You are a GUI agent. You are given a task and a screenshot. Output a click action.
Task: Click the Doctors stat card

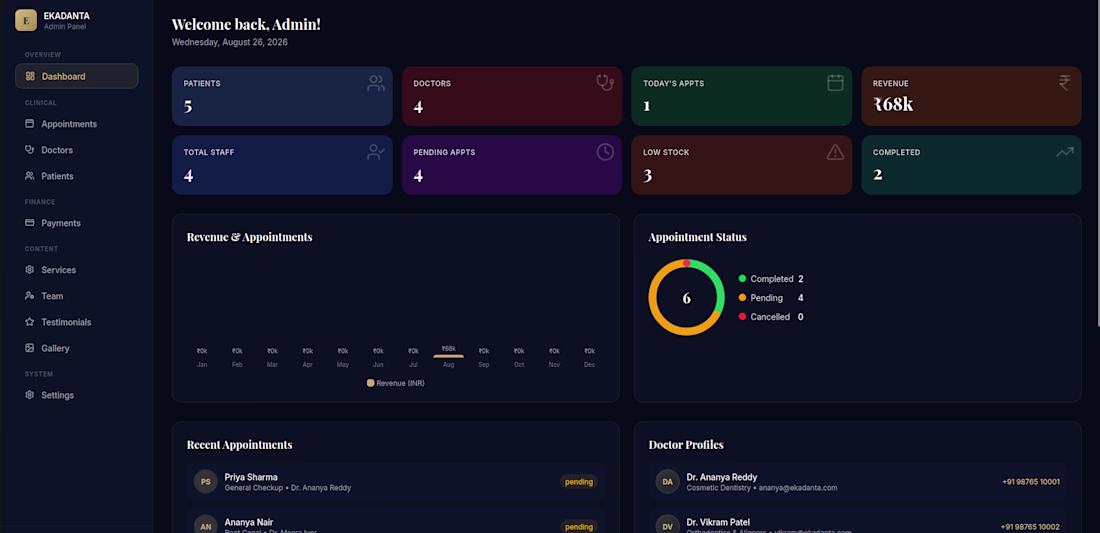[512, 96]
